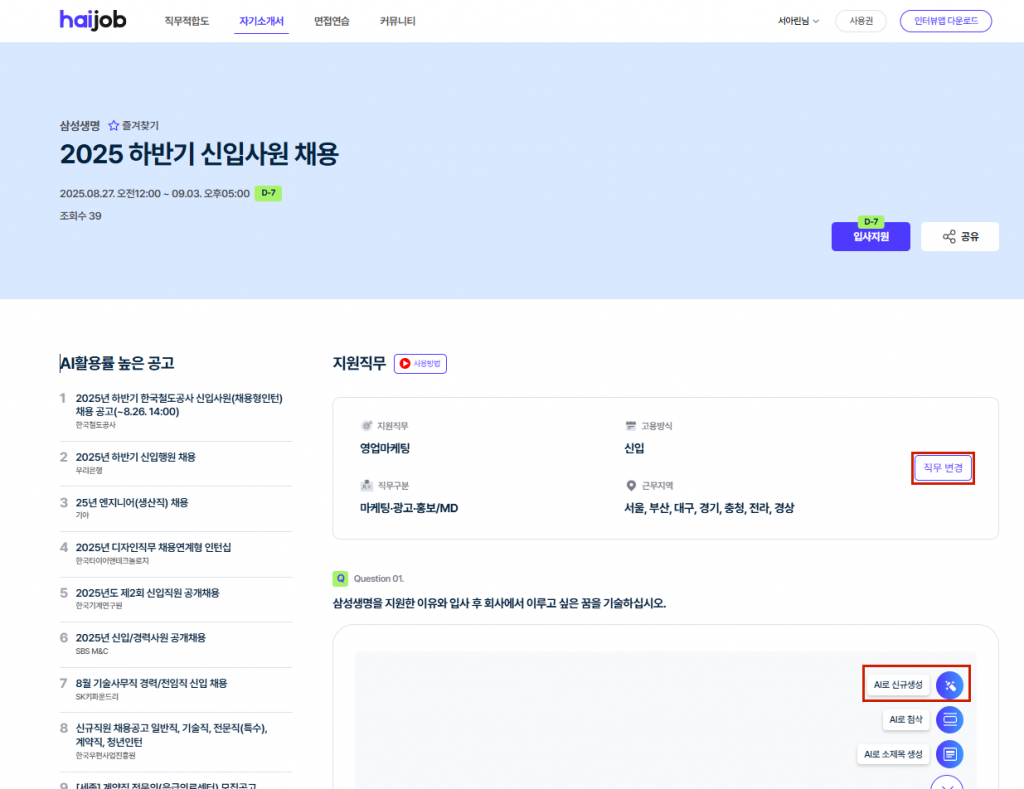
Task: Click the 직무 변경 button
Action: point(943,468)
